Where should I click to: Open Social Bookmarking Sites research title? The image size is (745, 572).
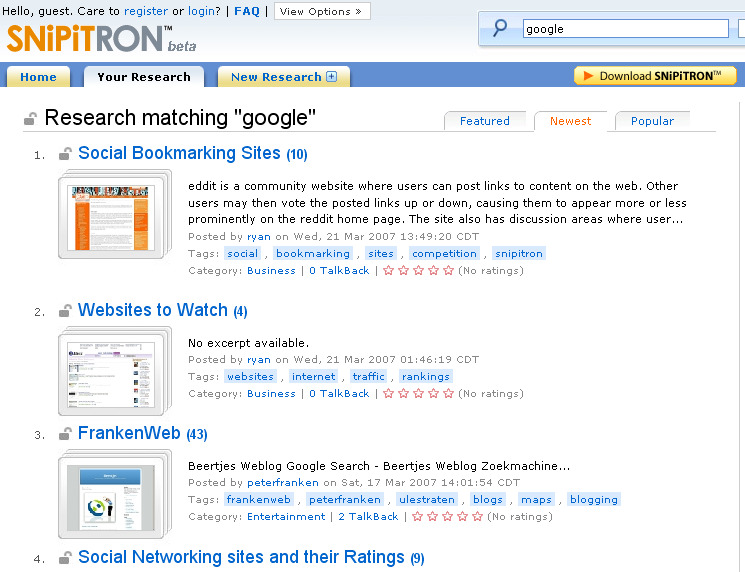coord(179,153)
